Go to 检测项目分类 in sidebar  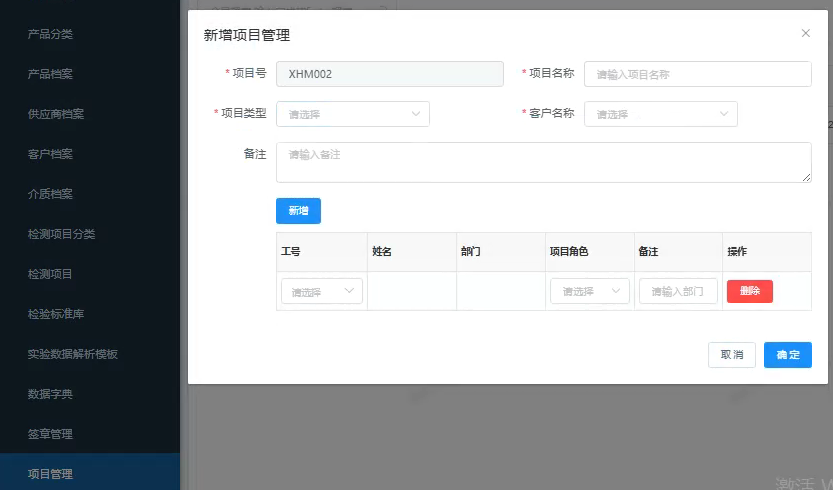pos(62,234)
